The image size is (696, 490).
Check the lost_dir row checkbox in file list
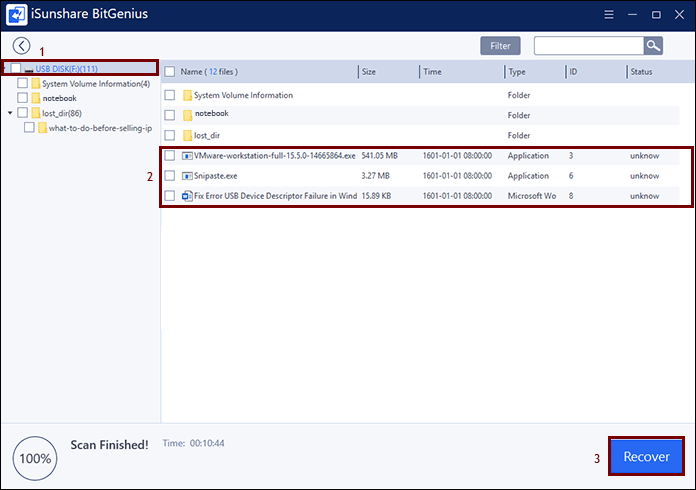(x=170, y=135)
